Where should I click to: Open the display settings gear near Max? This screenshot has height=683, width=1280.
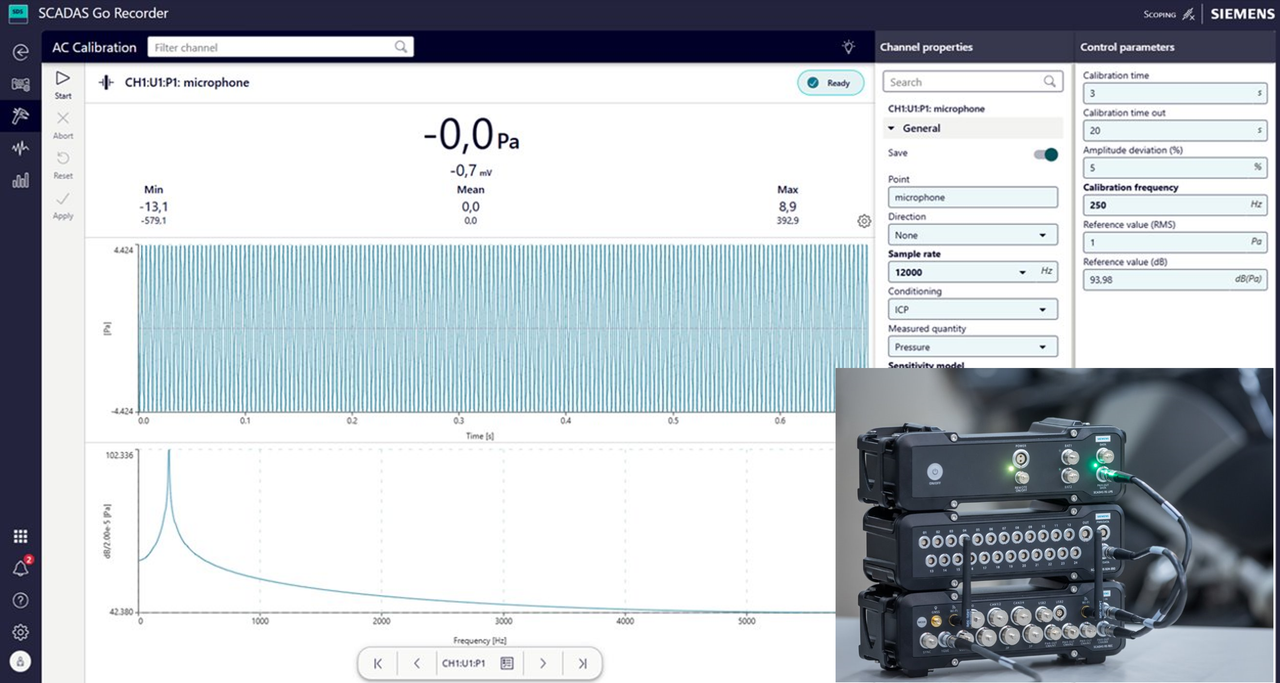(x=864, y=221)
